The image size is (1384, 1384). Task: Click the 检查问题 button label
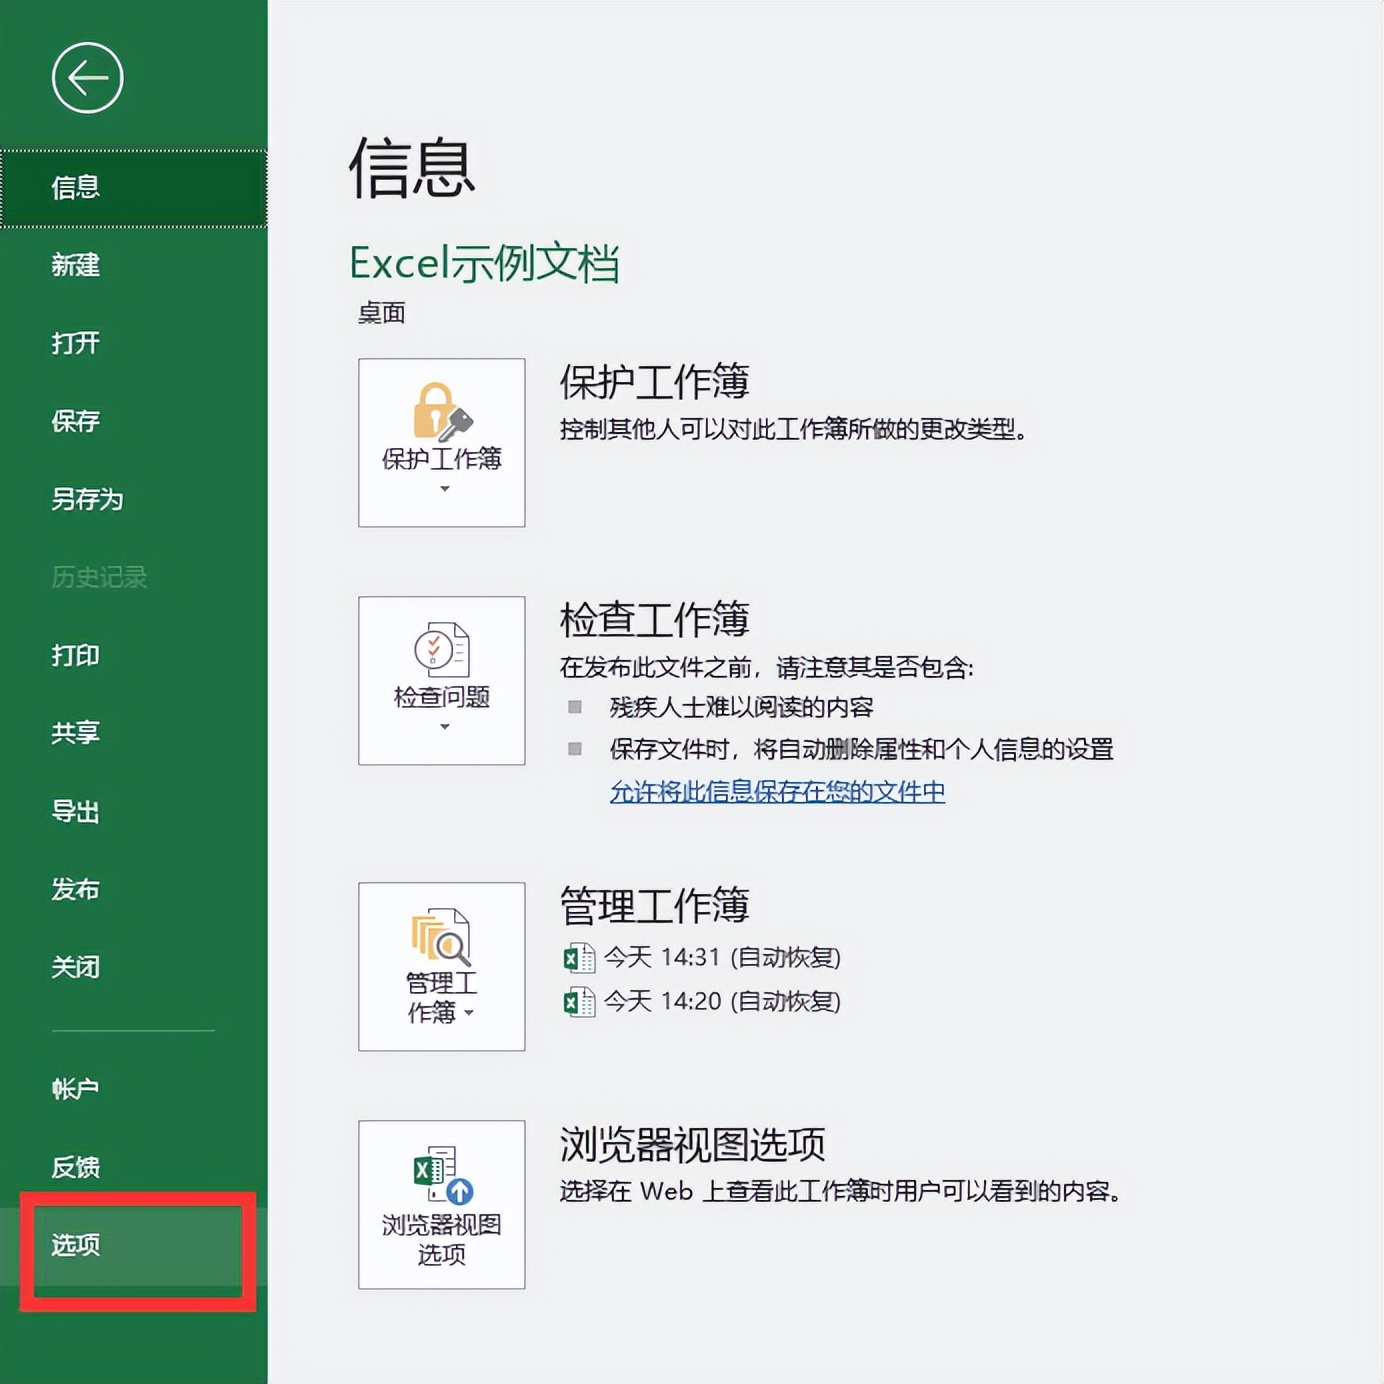point(442,697)
